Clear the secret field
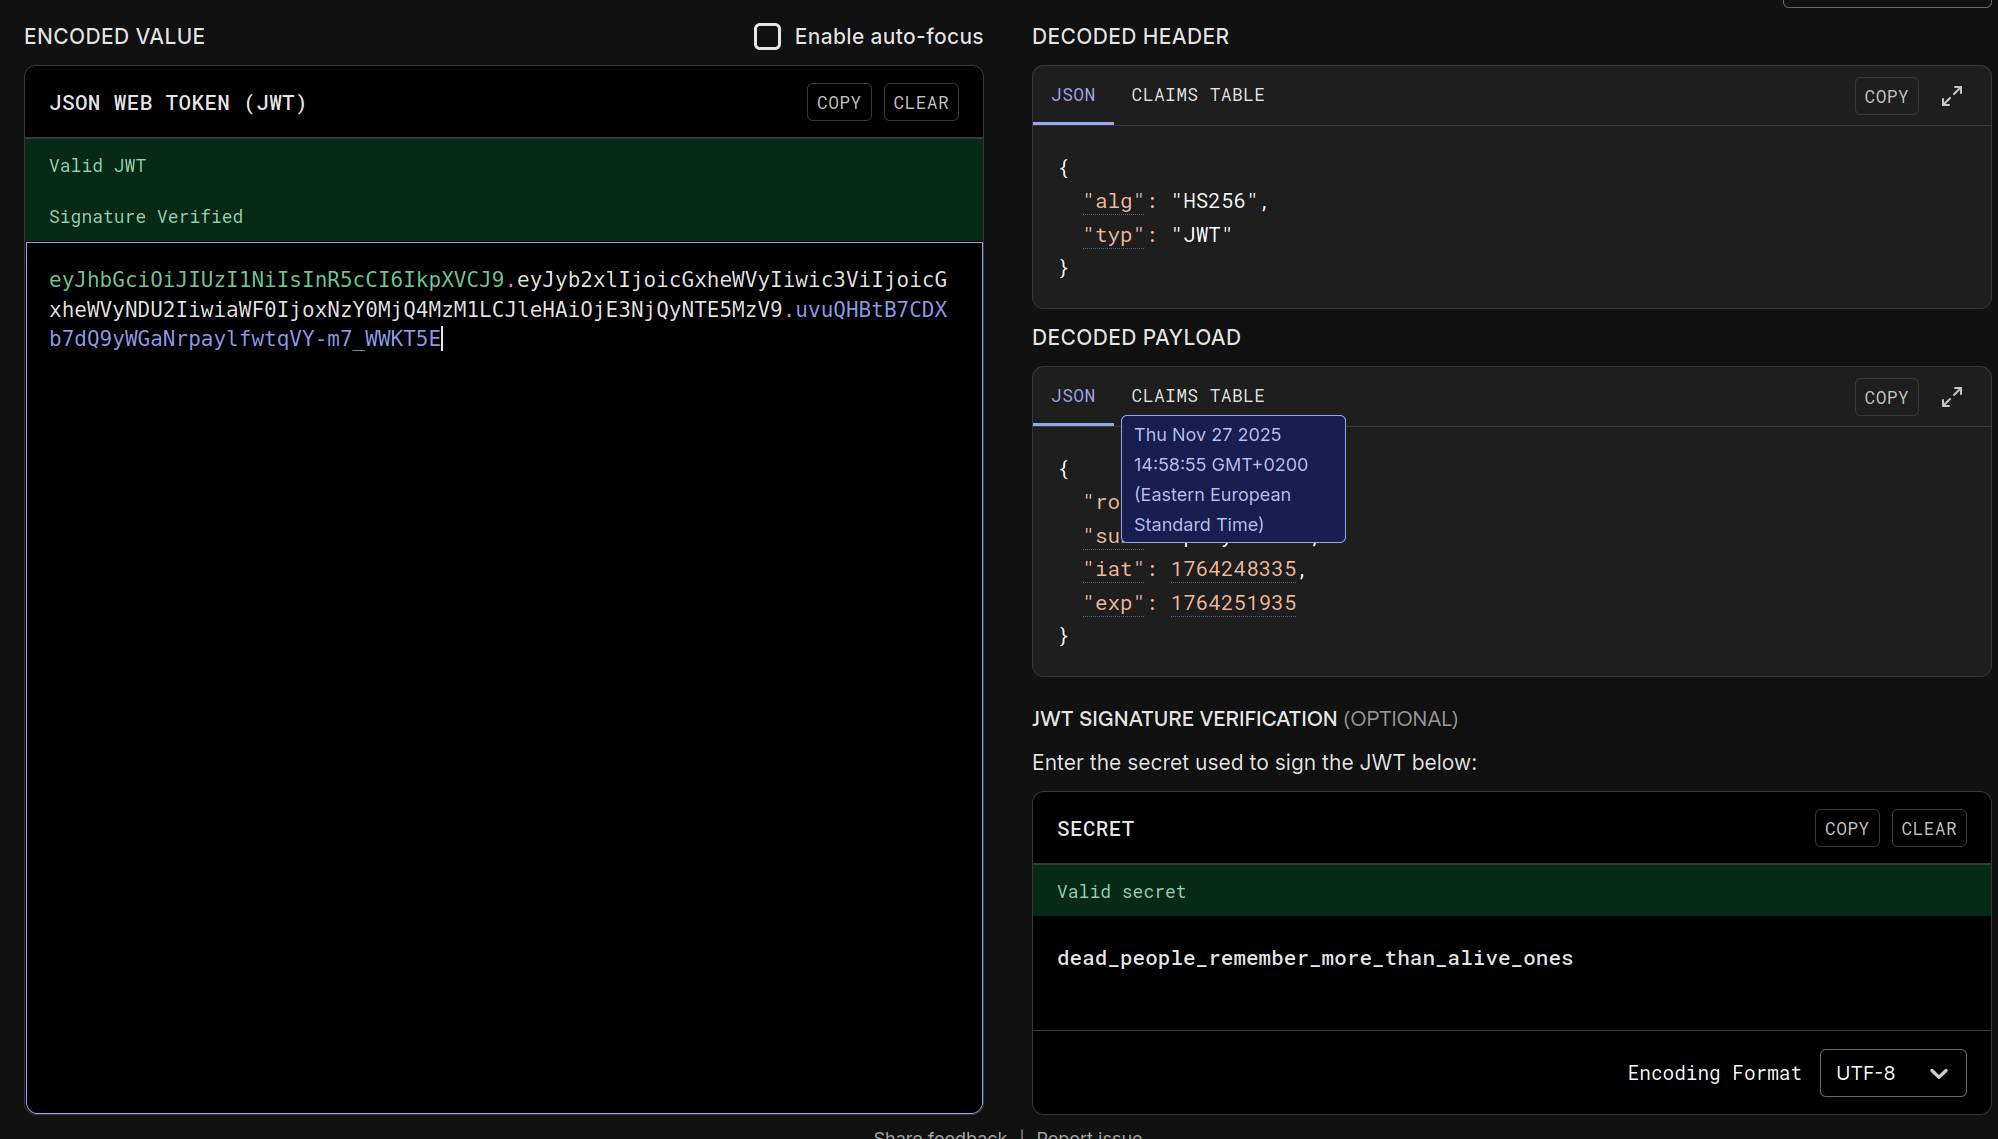 pos(1928,829)
